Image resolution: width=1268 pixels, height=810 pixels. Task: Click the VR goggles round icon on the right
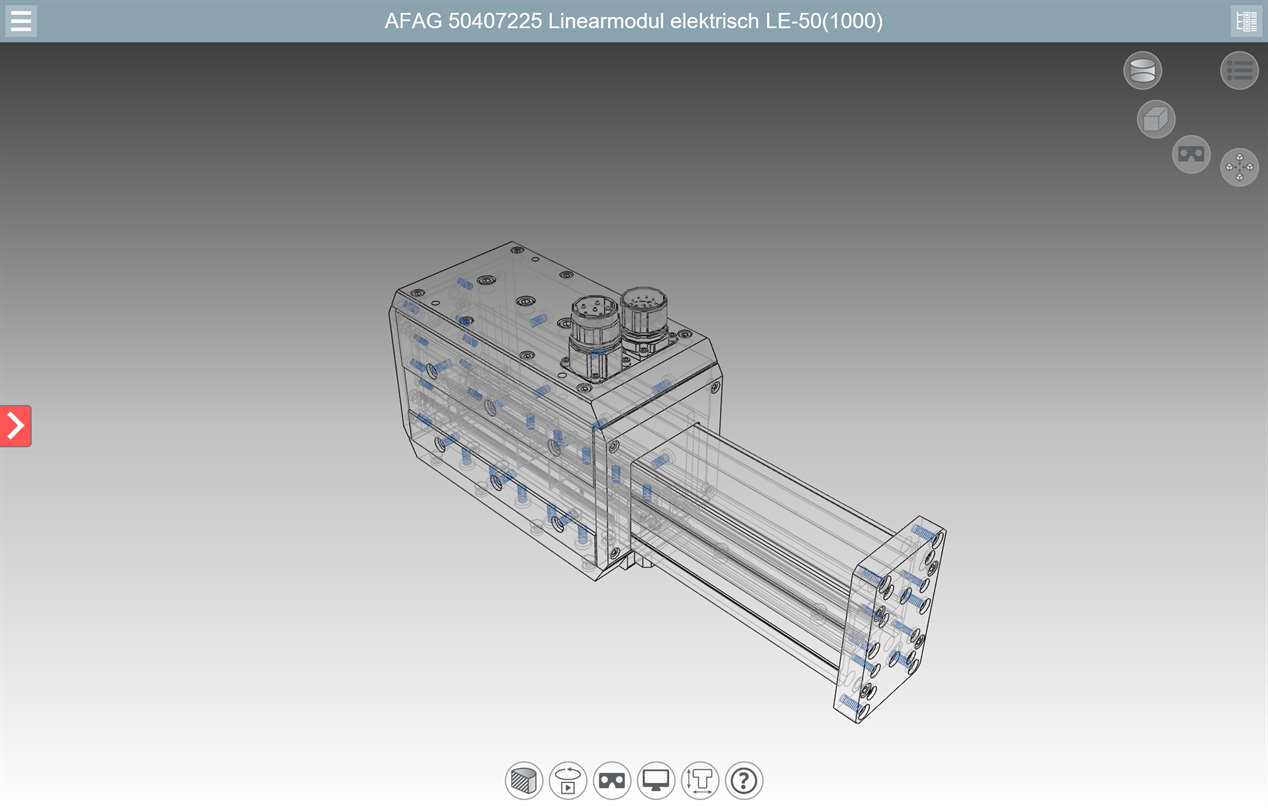pyautogui.click(x=1191, y=154)
